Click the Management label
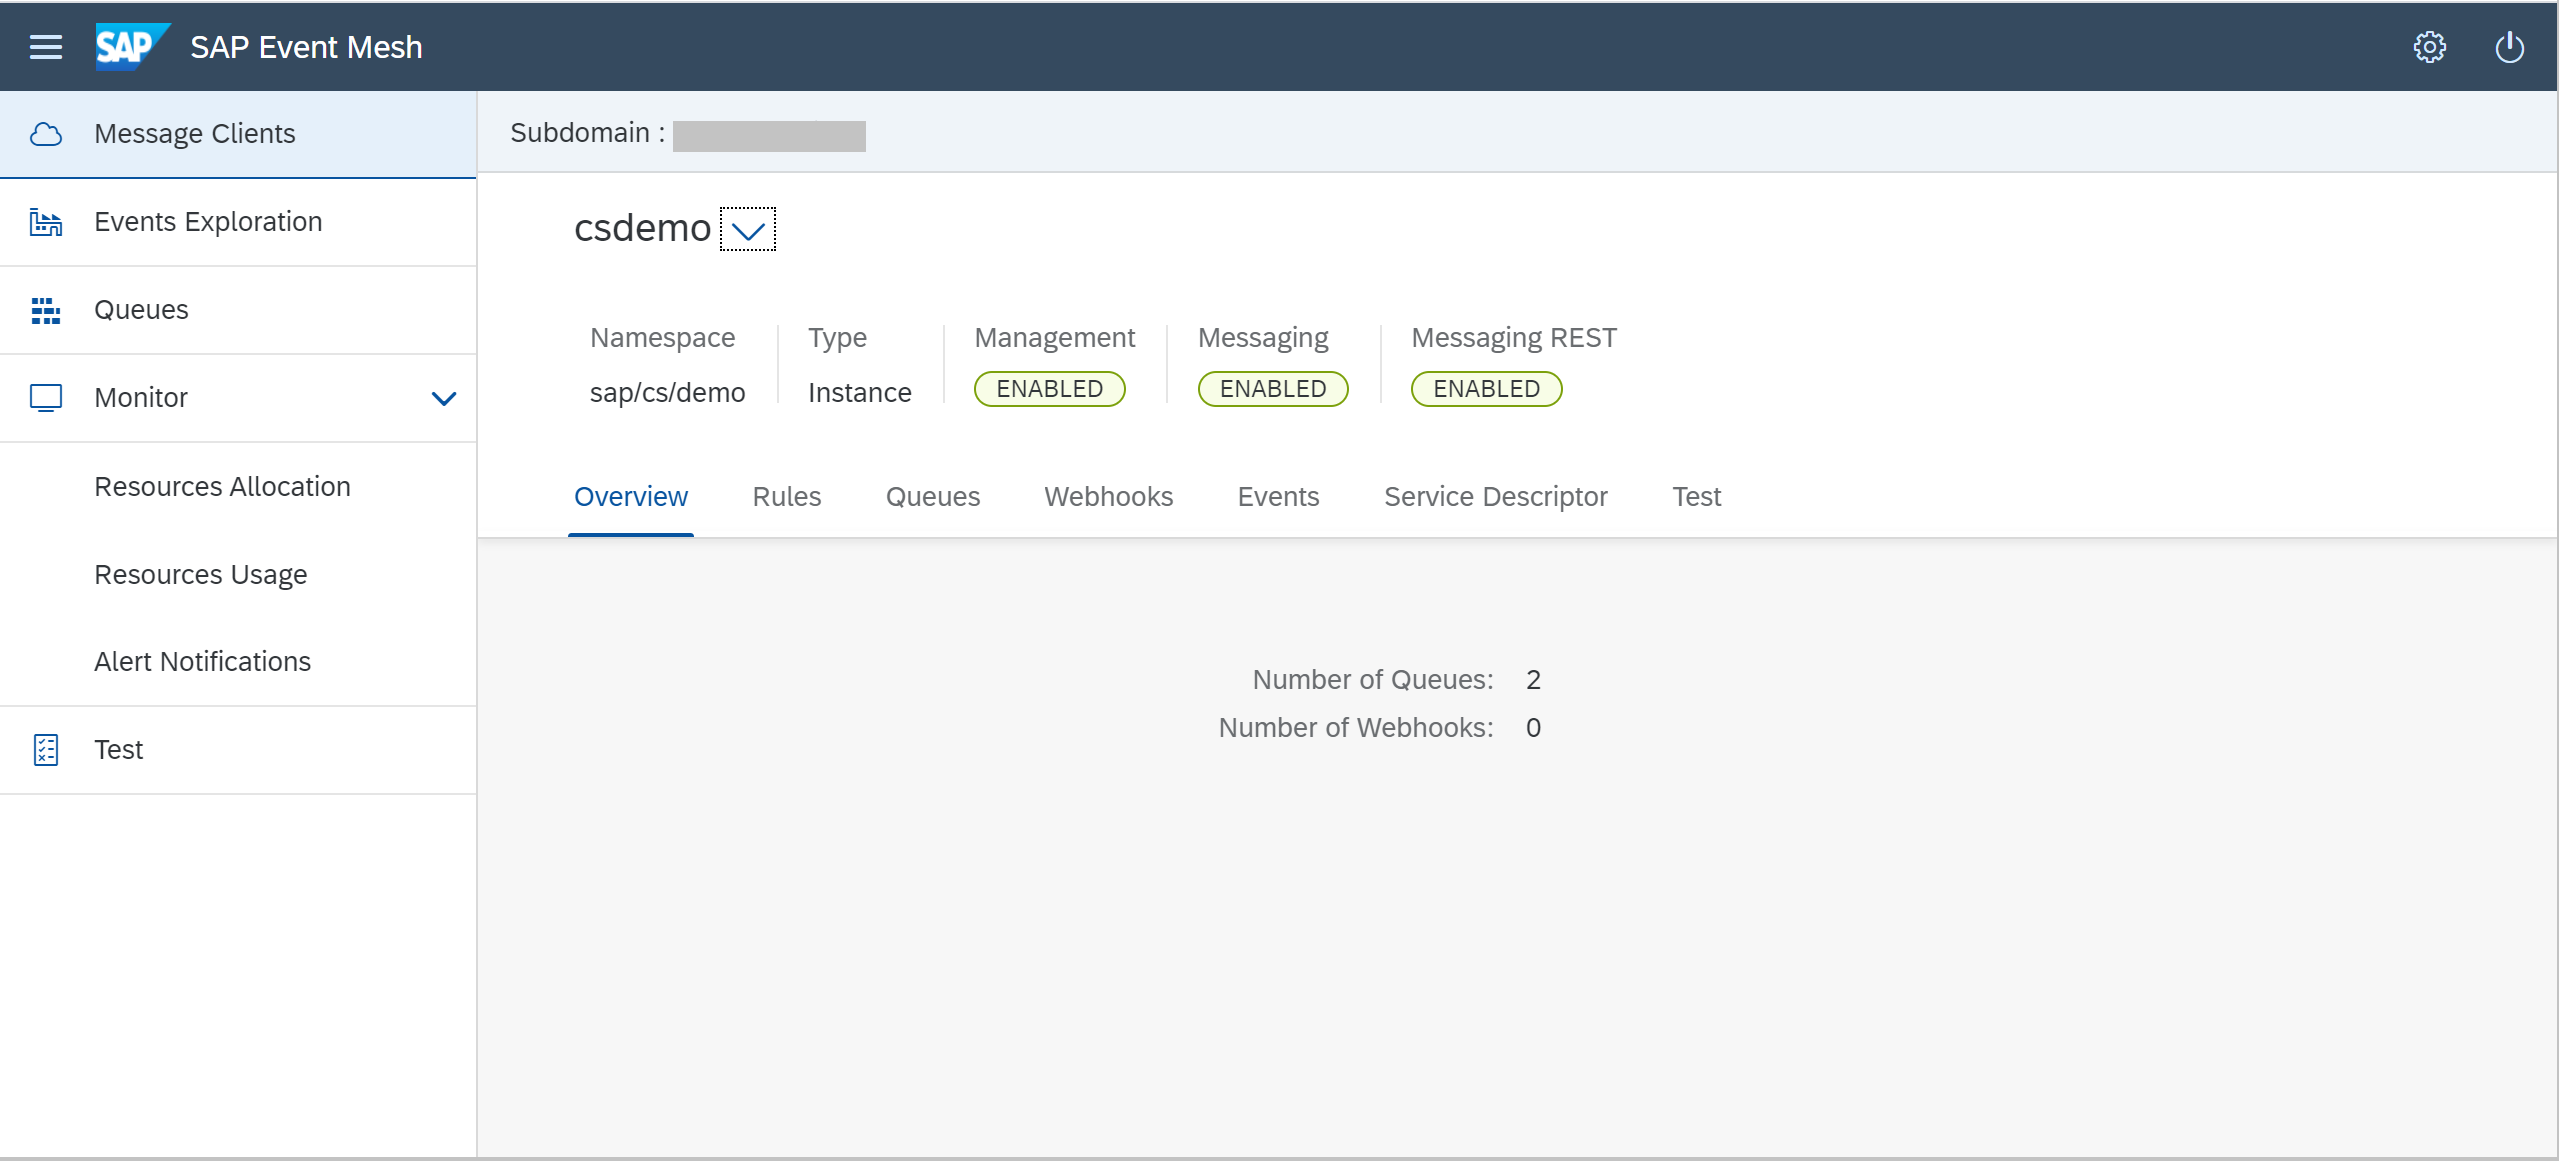Image resolution: width=2559 pixels, height=1161 pixels. (x=1055, y=338)
